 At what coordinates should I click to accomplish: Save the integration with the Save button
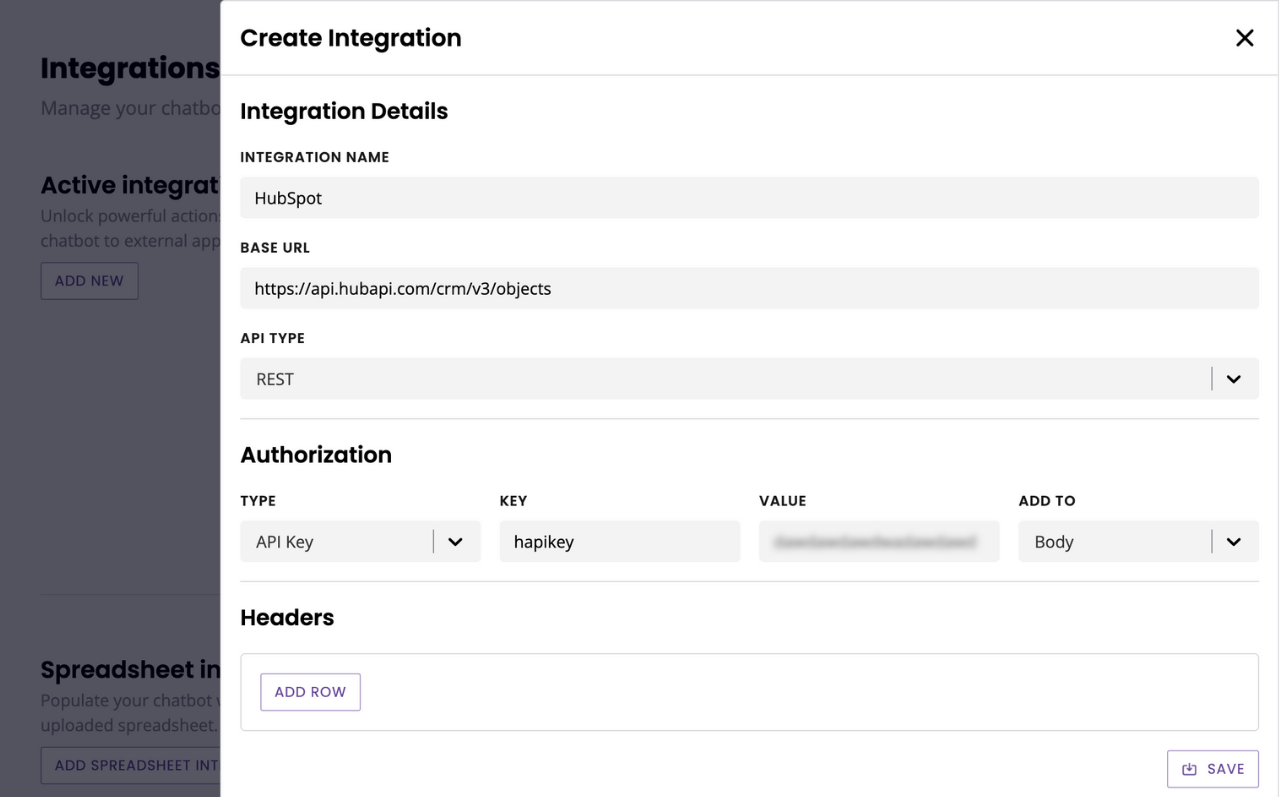click(1213, 769)
